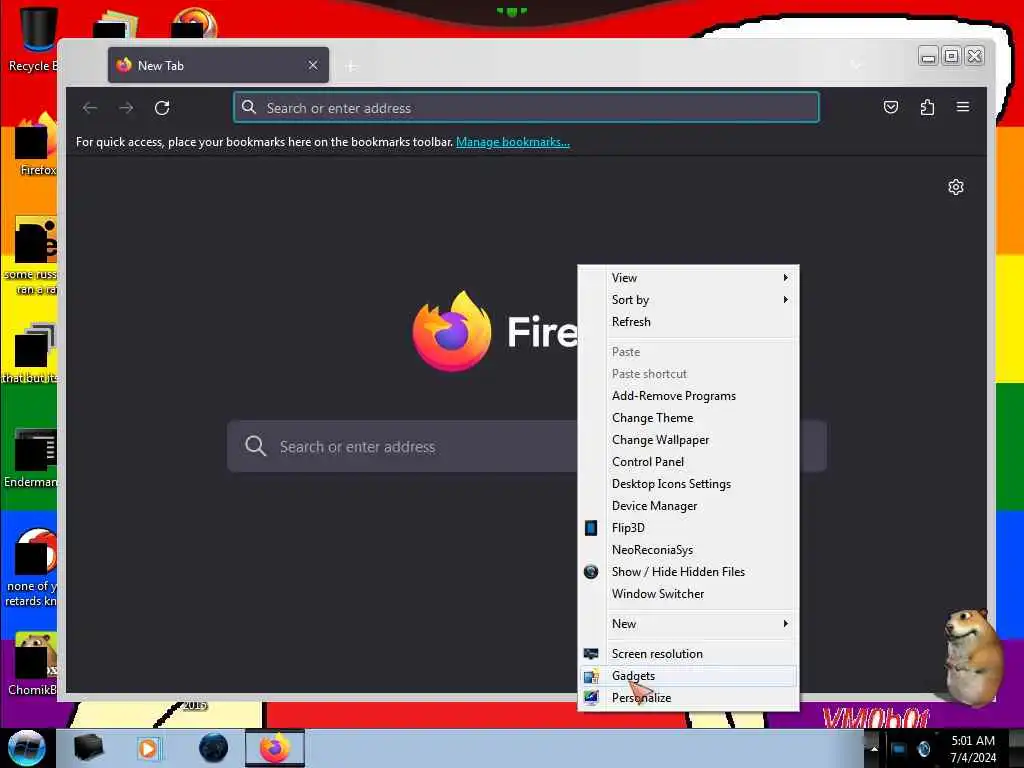Open Save to Pocket icon
The height and width of the screenshot is (768, 1024).
(891, 107)
